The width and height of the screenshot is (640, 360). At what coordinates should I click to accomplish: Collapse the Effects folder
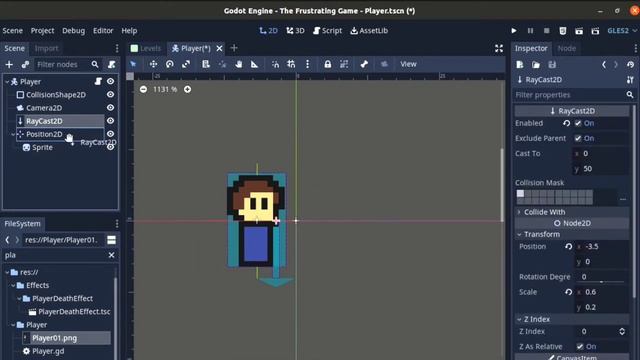point(13,286)
